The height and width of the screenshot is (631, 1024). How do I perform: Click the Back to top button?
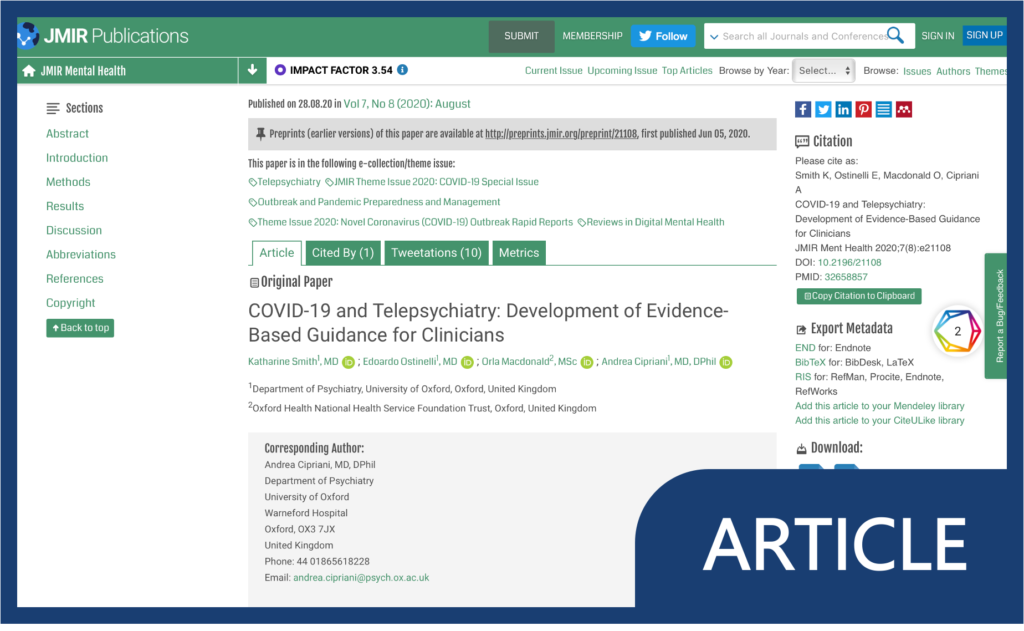80,328
